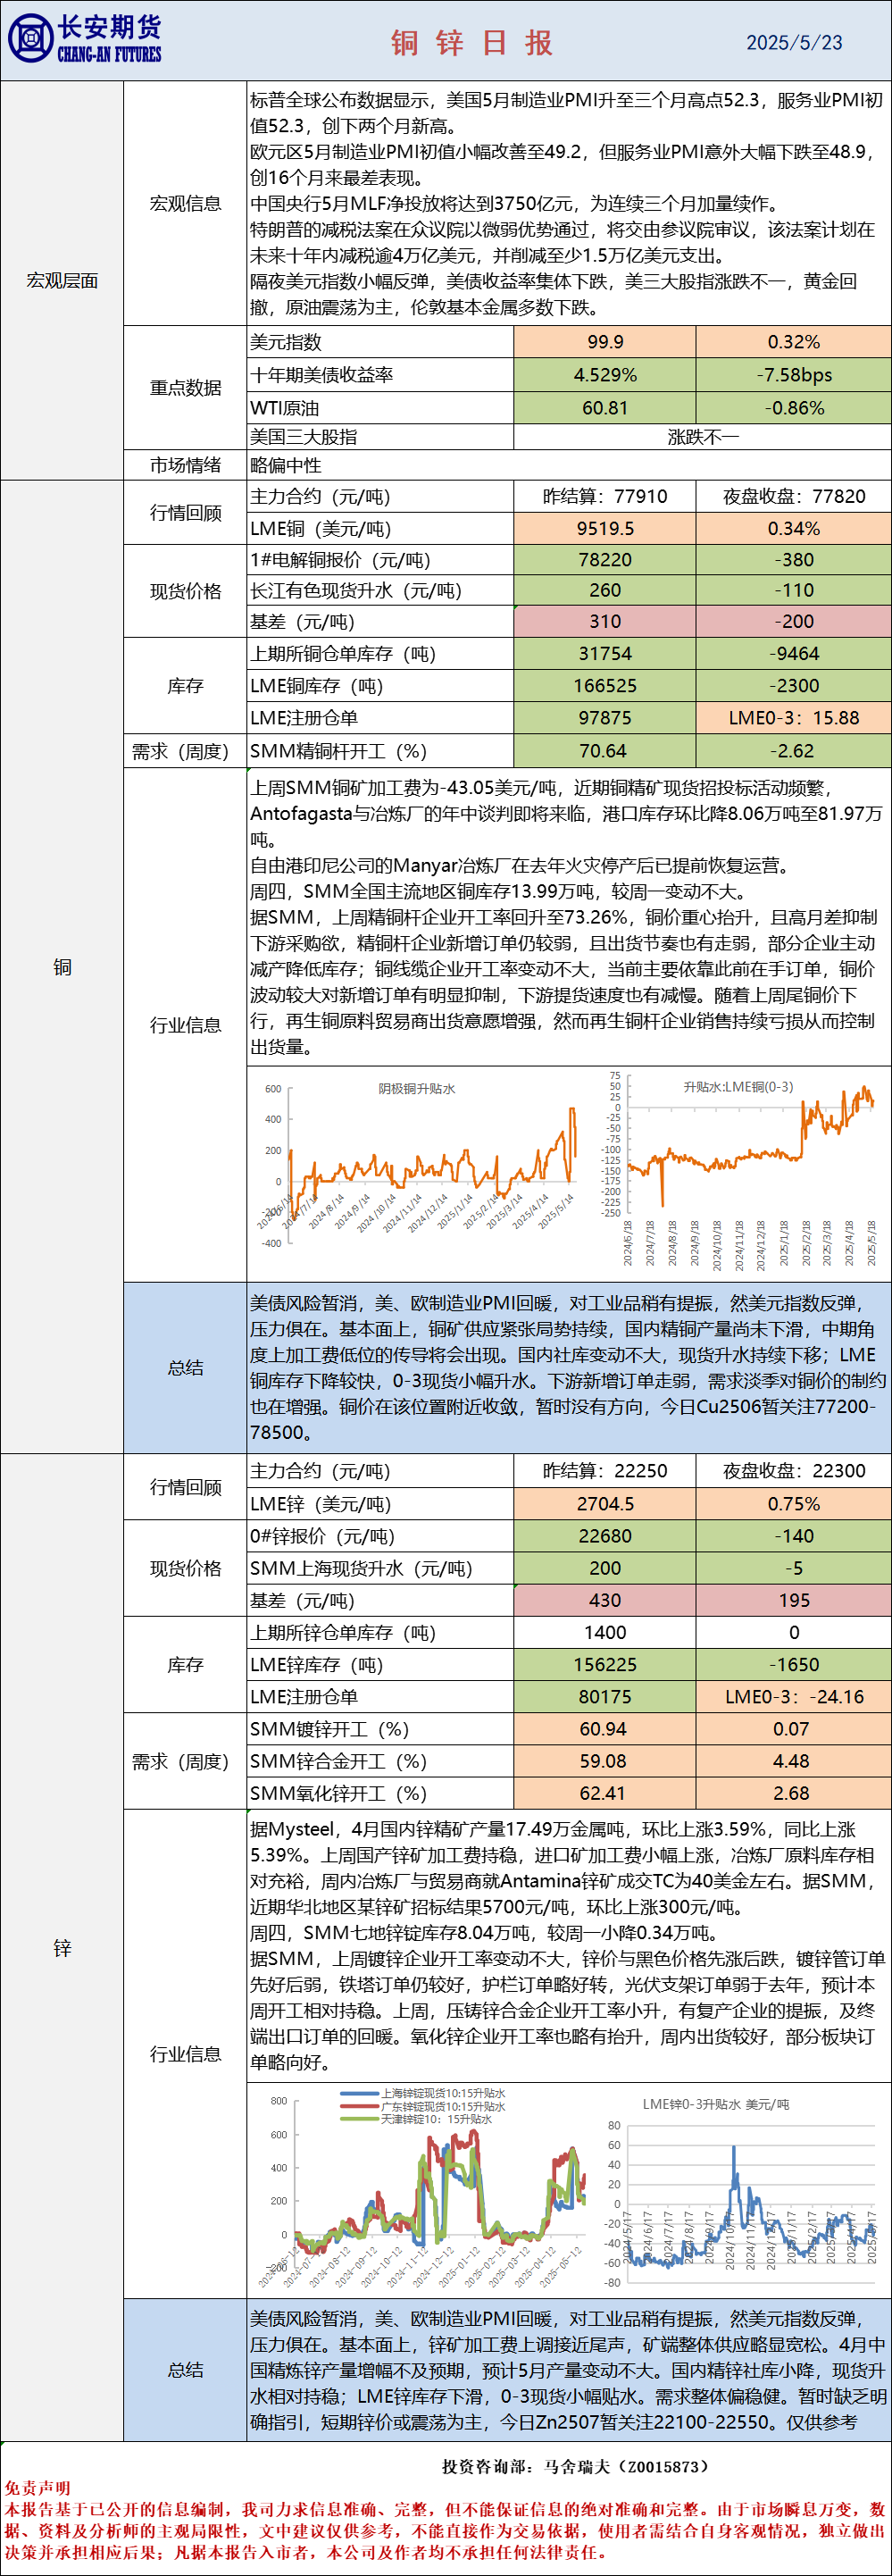This screenshot has height=2576, width=892.
Task: Select the 昨结算：77910 copper cell
Action: click(605, 497)
